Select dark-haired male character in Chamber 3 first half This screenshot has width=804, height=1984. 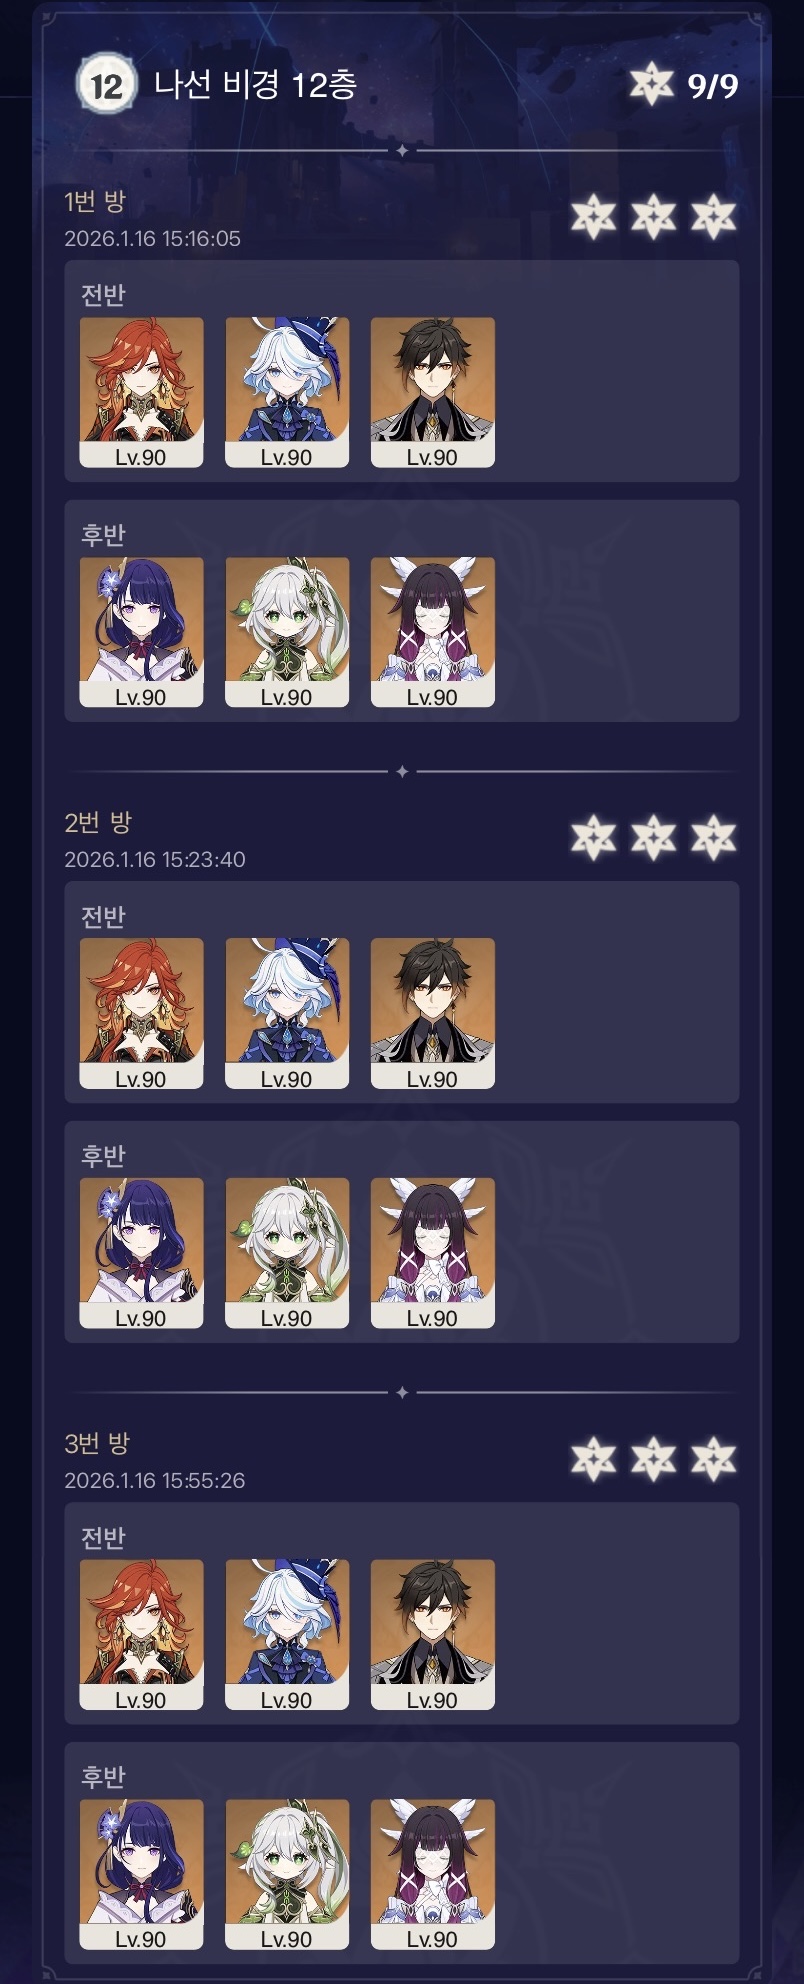pyautogui.click(x=433, y=1634)
